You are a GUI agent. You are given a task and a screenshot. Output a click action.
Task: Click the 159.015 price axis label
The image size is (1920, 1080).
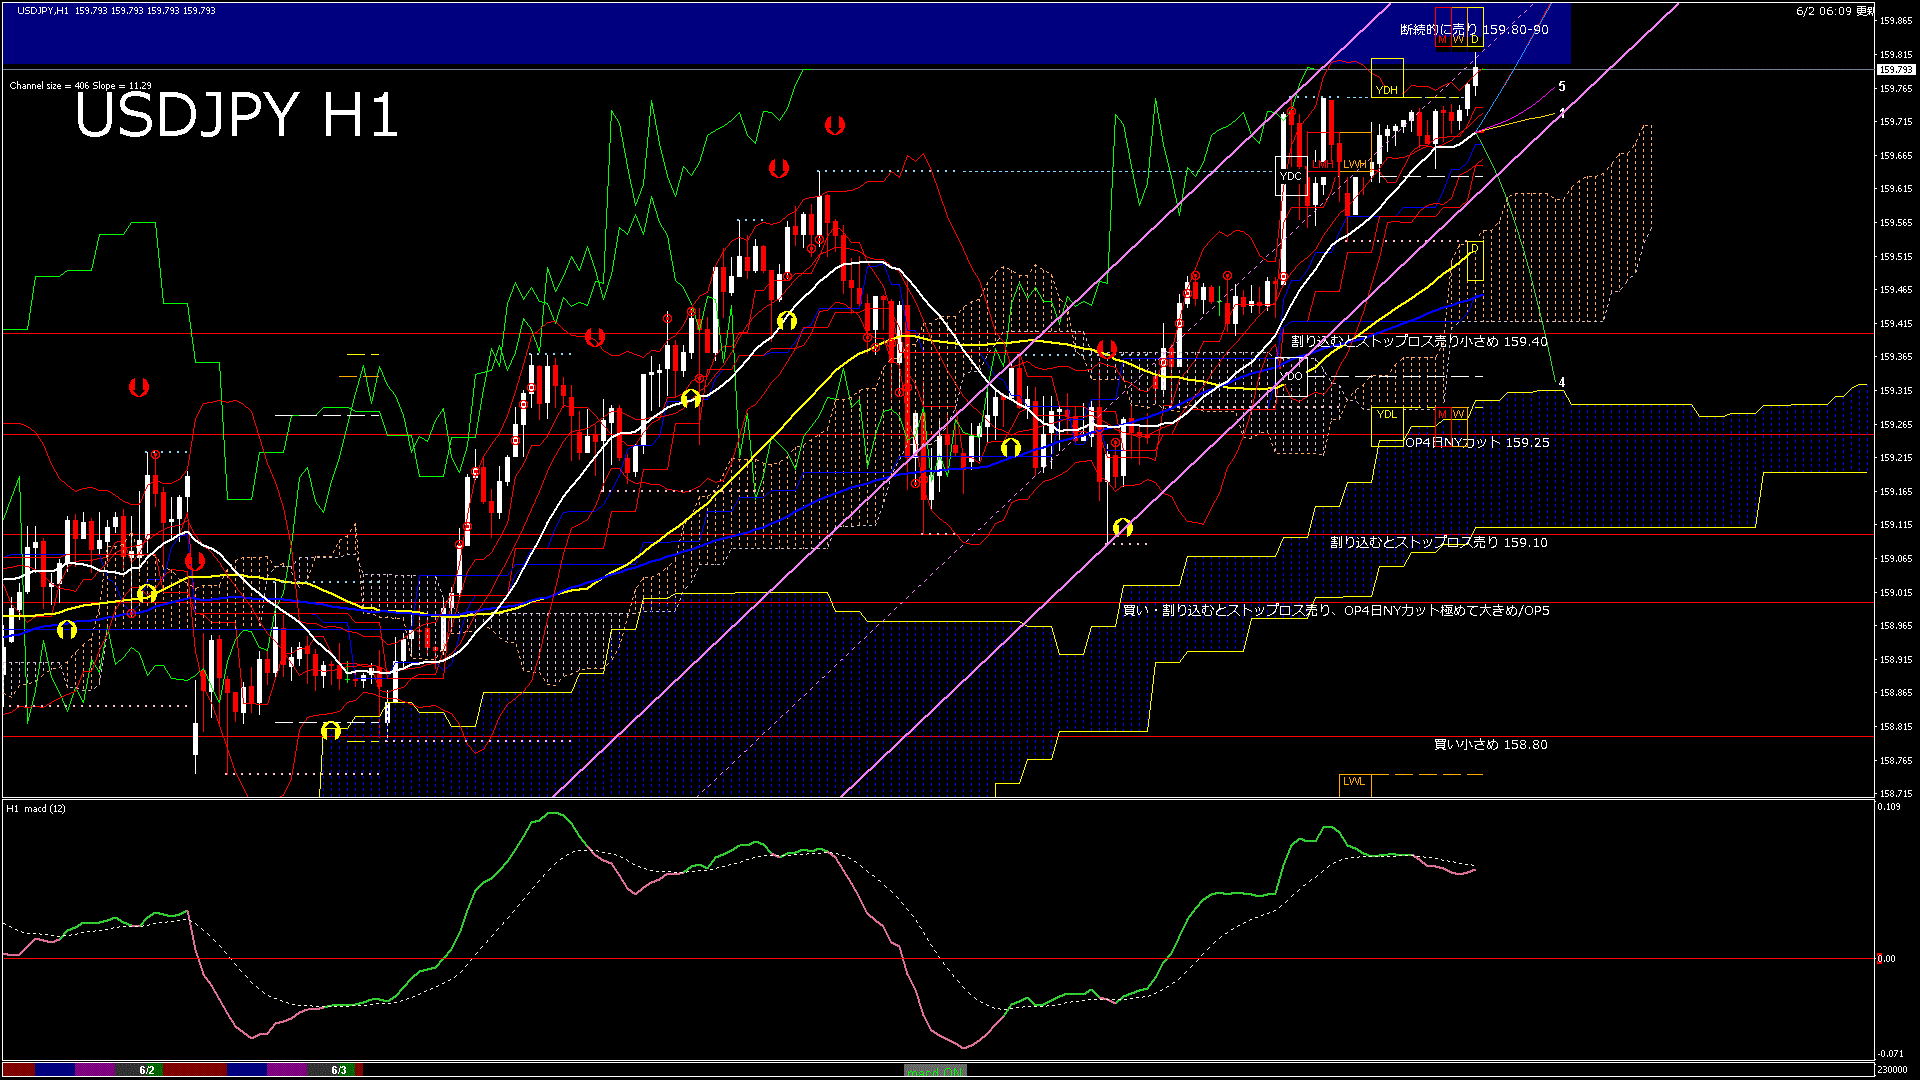click(x=1896, y=593)
